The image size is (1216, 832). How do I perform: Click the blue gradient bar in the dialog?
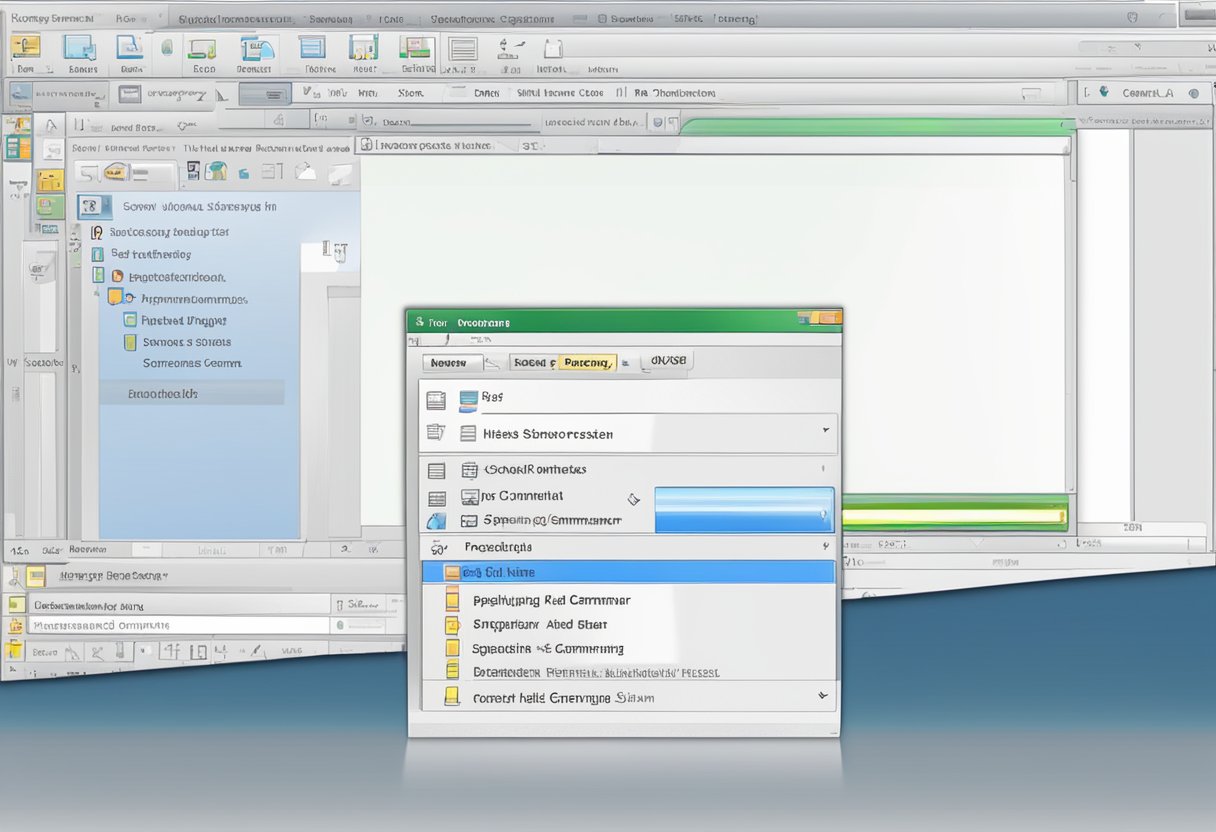(743, 509)
